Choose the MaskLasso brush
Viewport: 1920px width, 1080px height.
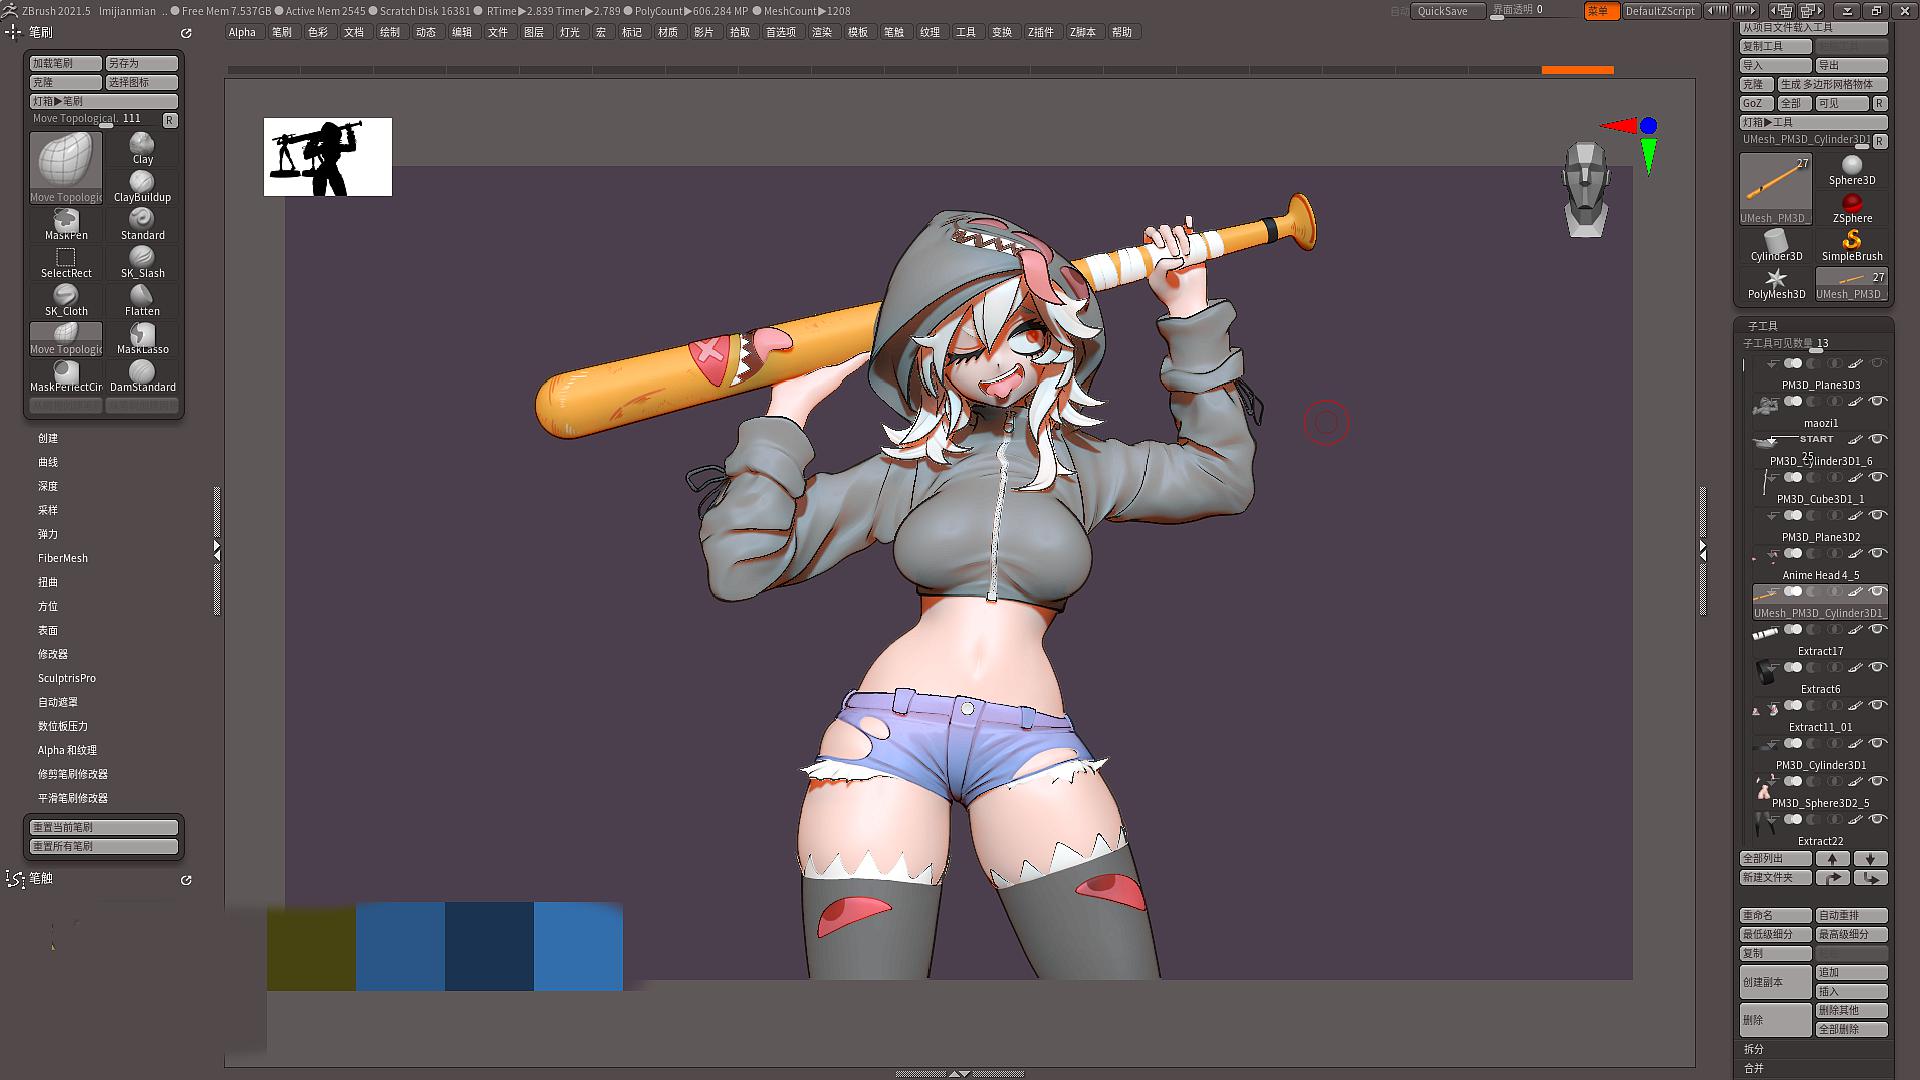pos(142,338)
